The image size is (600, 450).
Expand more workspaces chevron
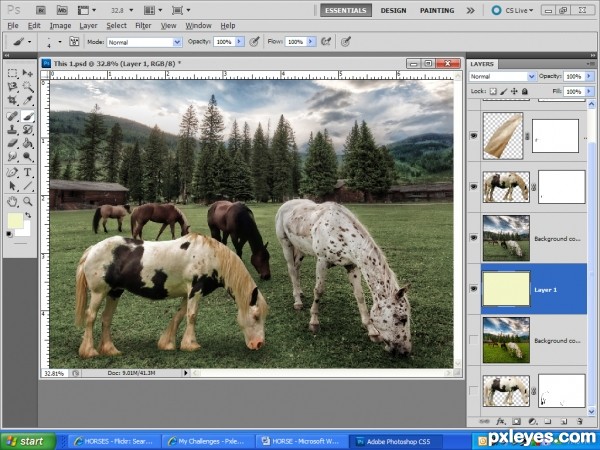point(470,11)
